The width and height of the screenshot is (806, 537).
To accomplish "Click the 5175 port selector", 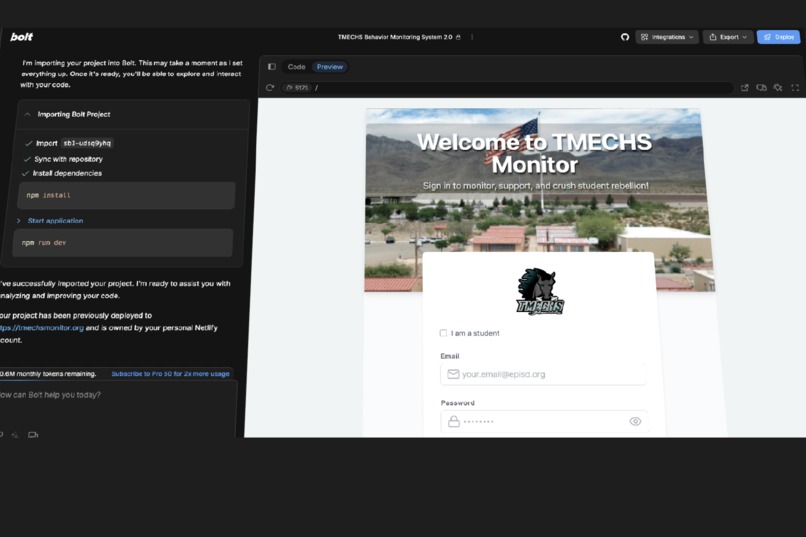I will pos(297,88).
